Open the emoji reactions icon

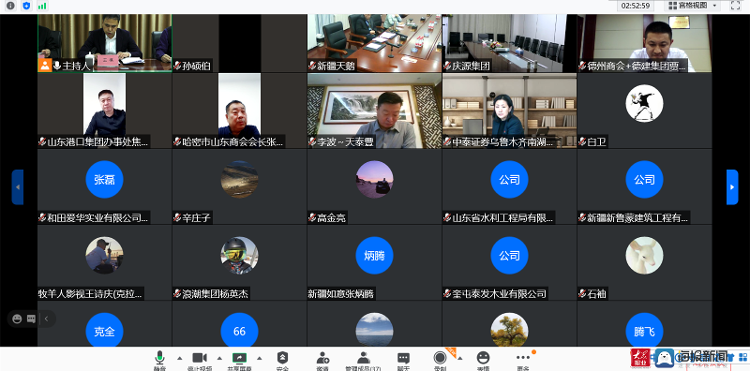coord(484,360)
